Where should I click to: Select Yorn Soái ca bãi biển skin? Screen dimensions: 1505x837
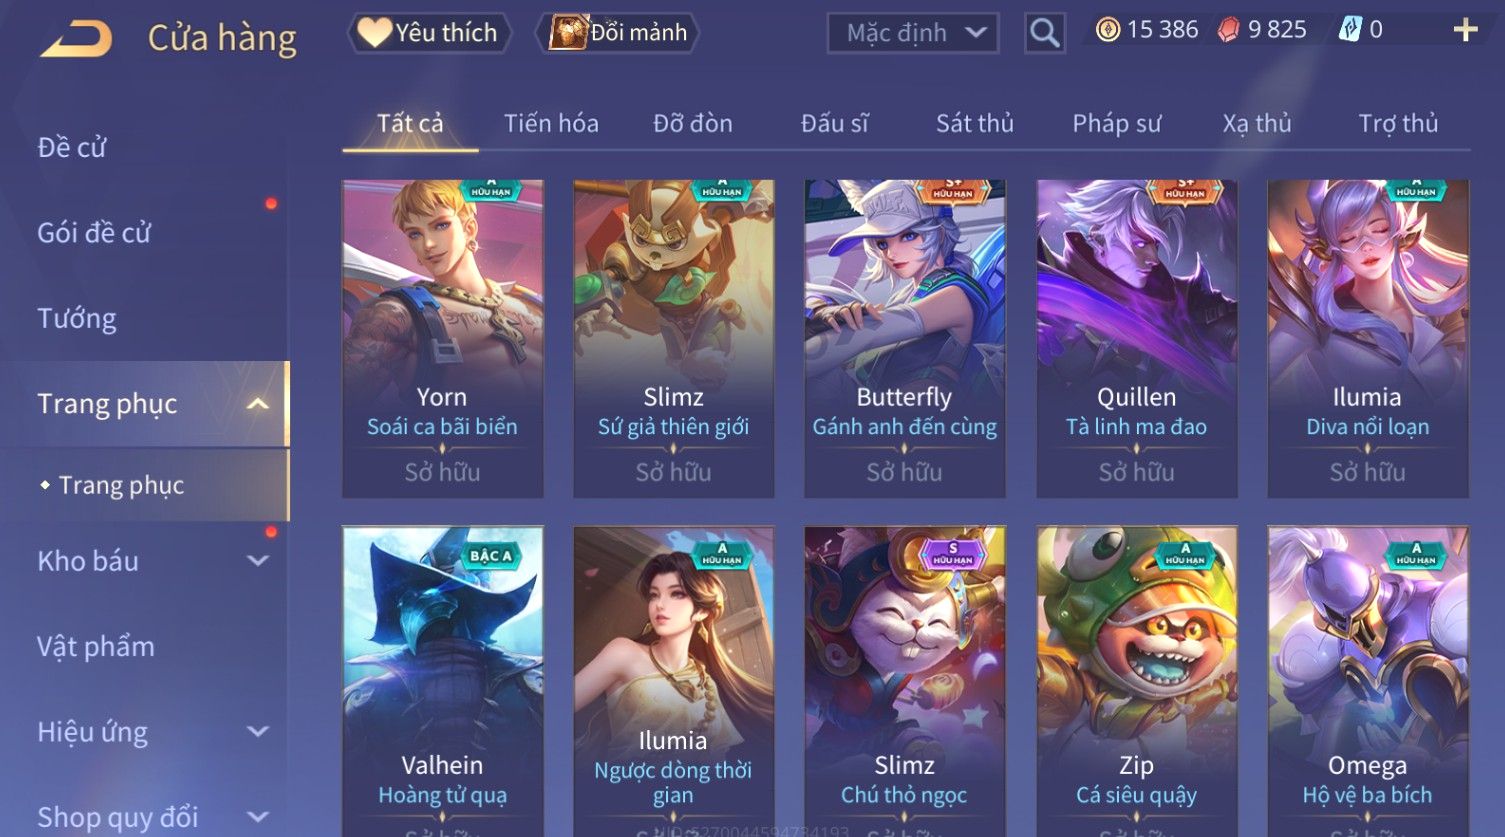443,338
